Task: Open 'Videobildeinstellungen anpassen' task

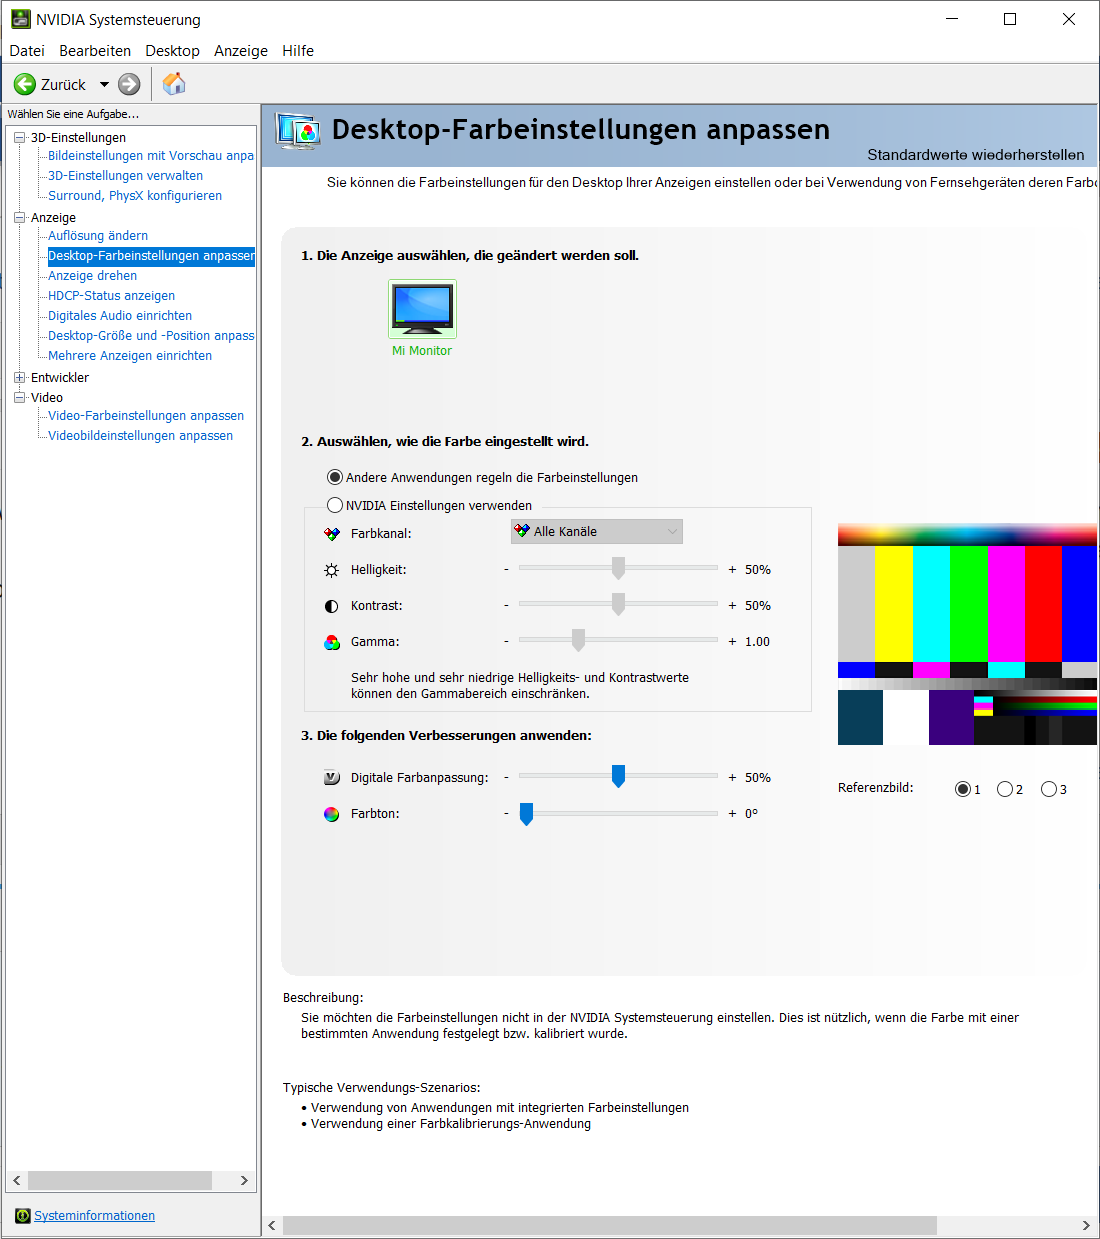Action: (141, 436)
